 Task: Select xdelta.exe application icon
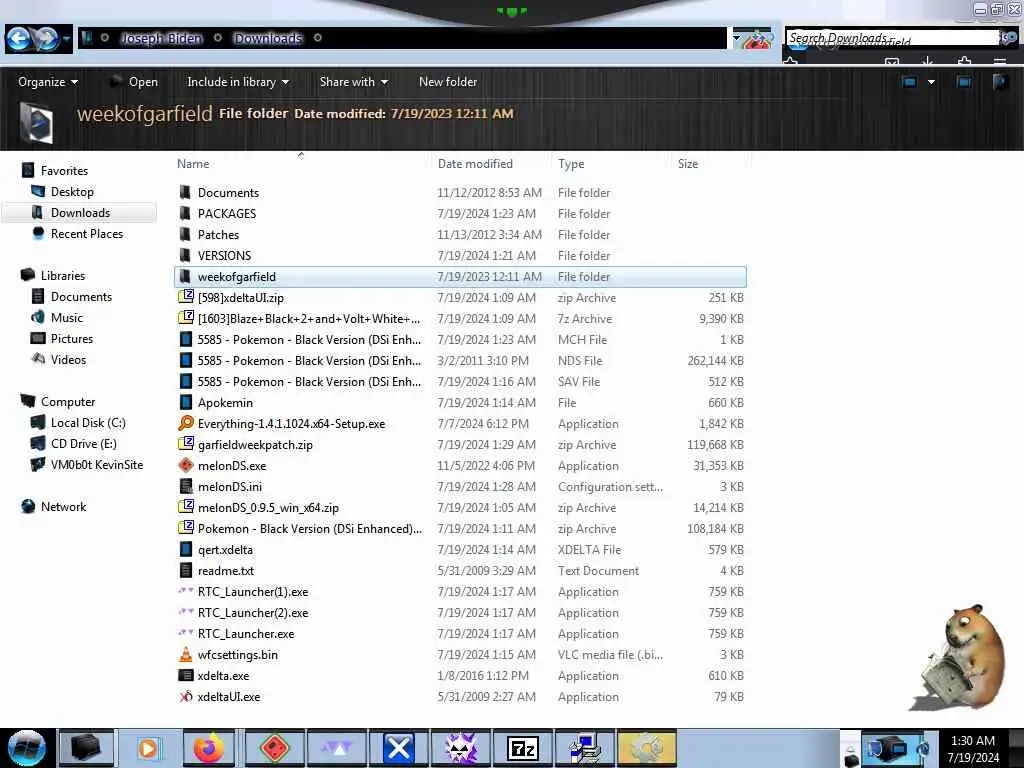(186, 675)
